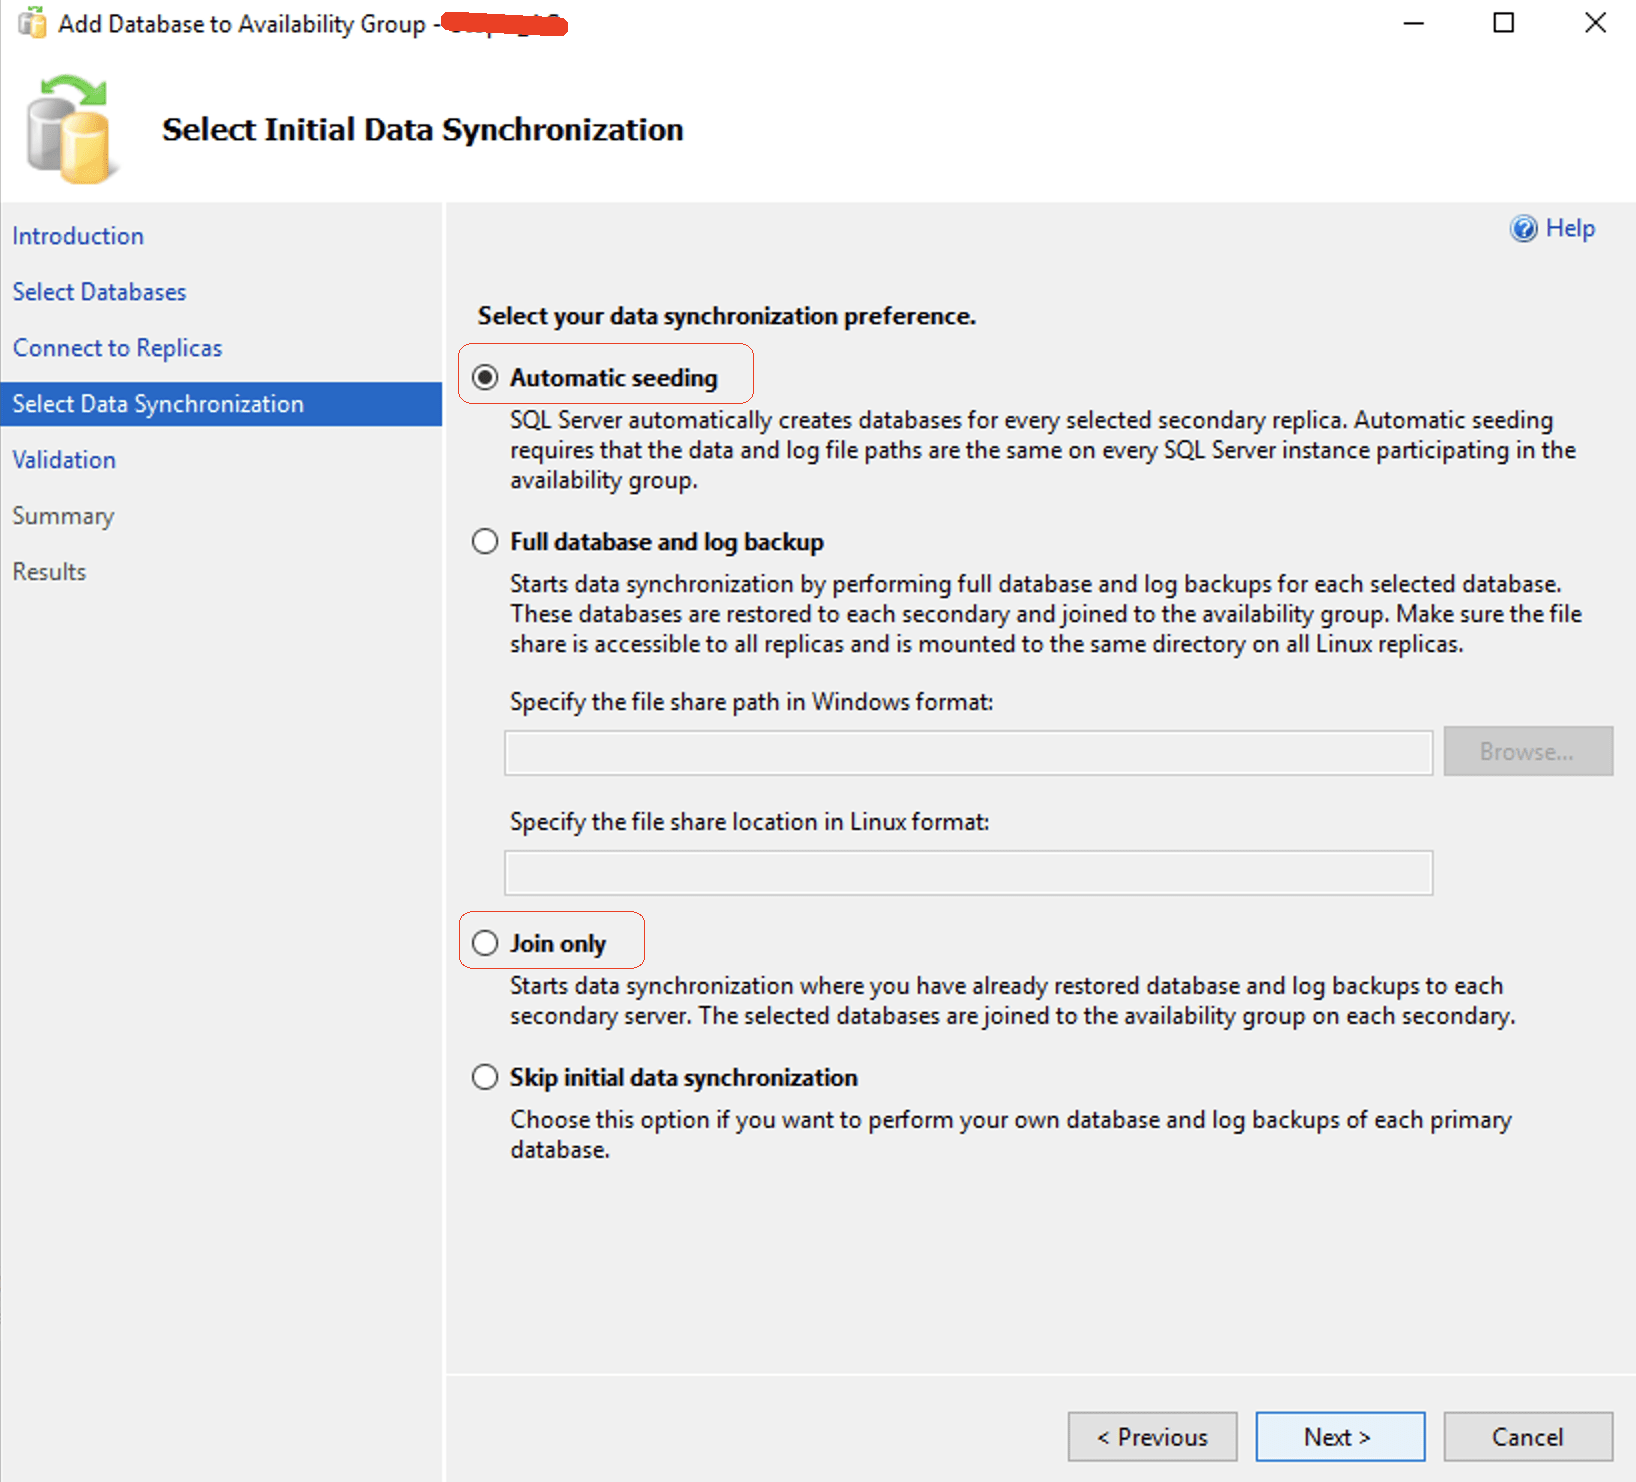
Task: Select the Automatic seeding radio button
Action: point(485,377)
